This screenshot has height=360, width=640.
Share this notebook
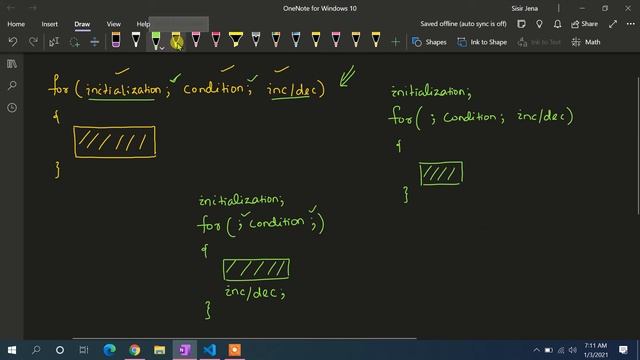pos(584,24)
